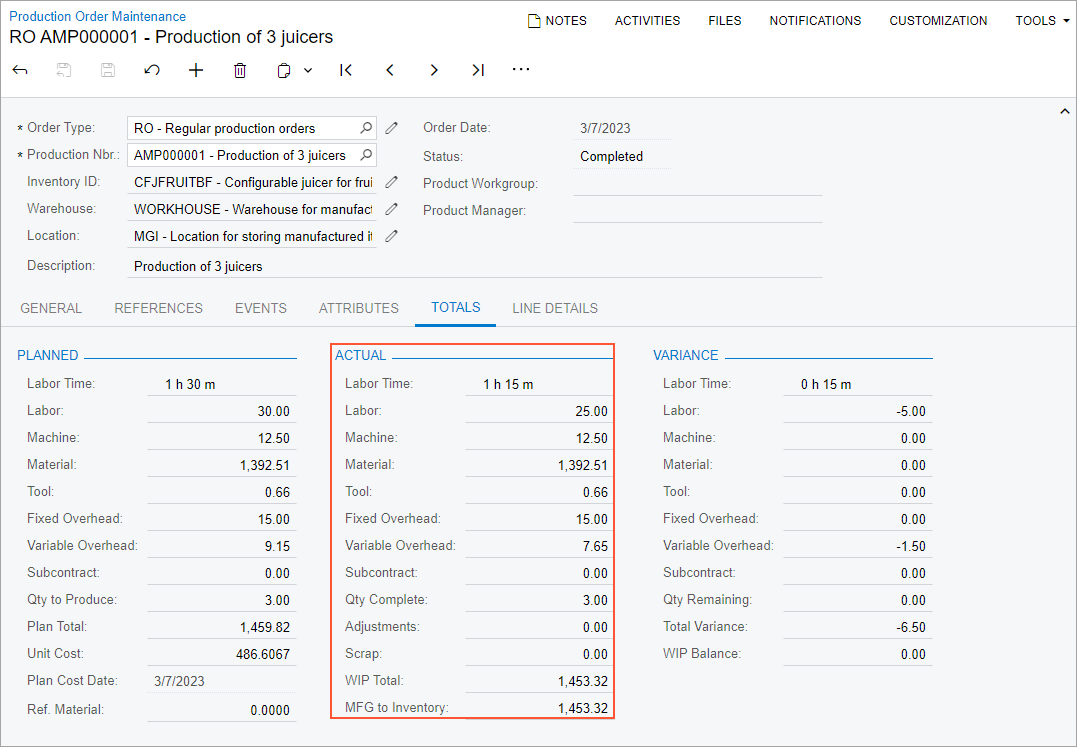Go to the previous record
Viewport: 1077px width, 747px height.
click(x=390, y=70)
